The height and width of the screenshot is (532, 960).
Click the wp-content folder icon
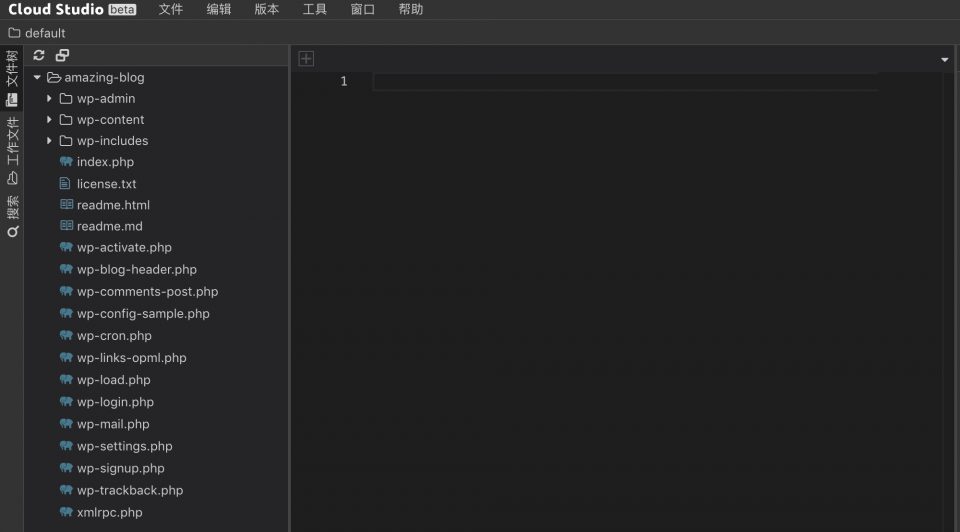[x=66, y=119]
